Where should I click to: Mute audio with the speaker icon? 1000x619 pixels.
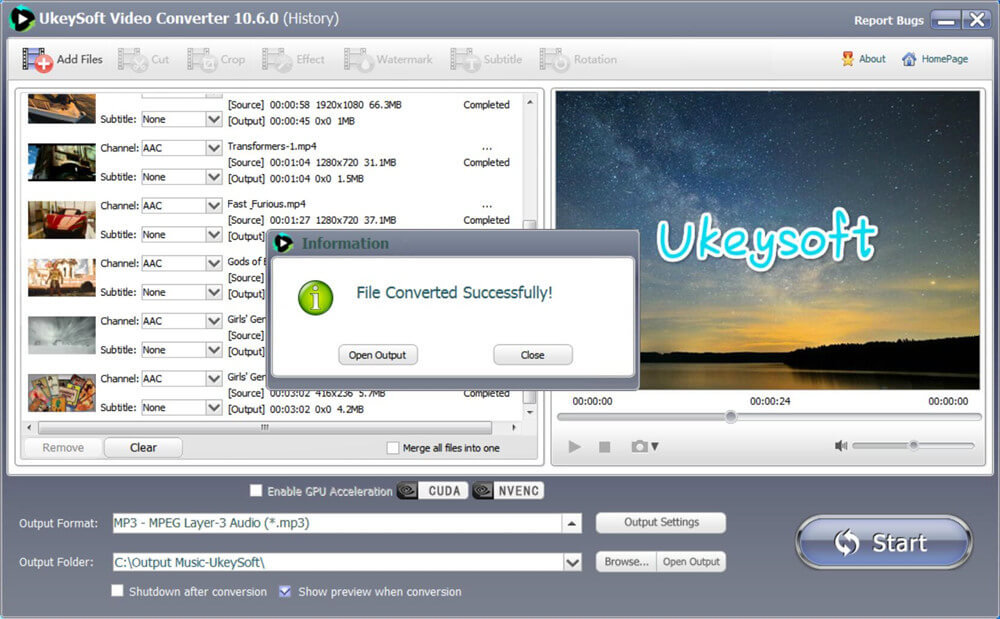click(841, 446)
